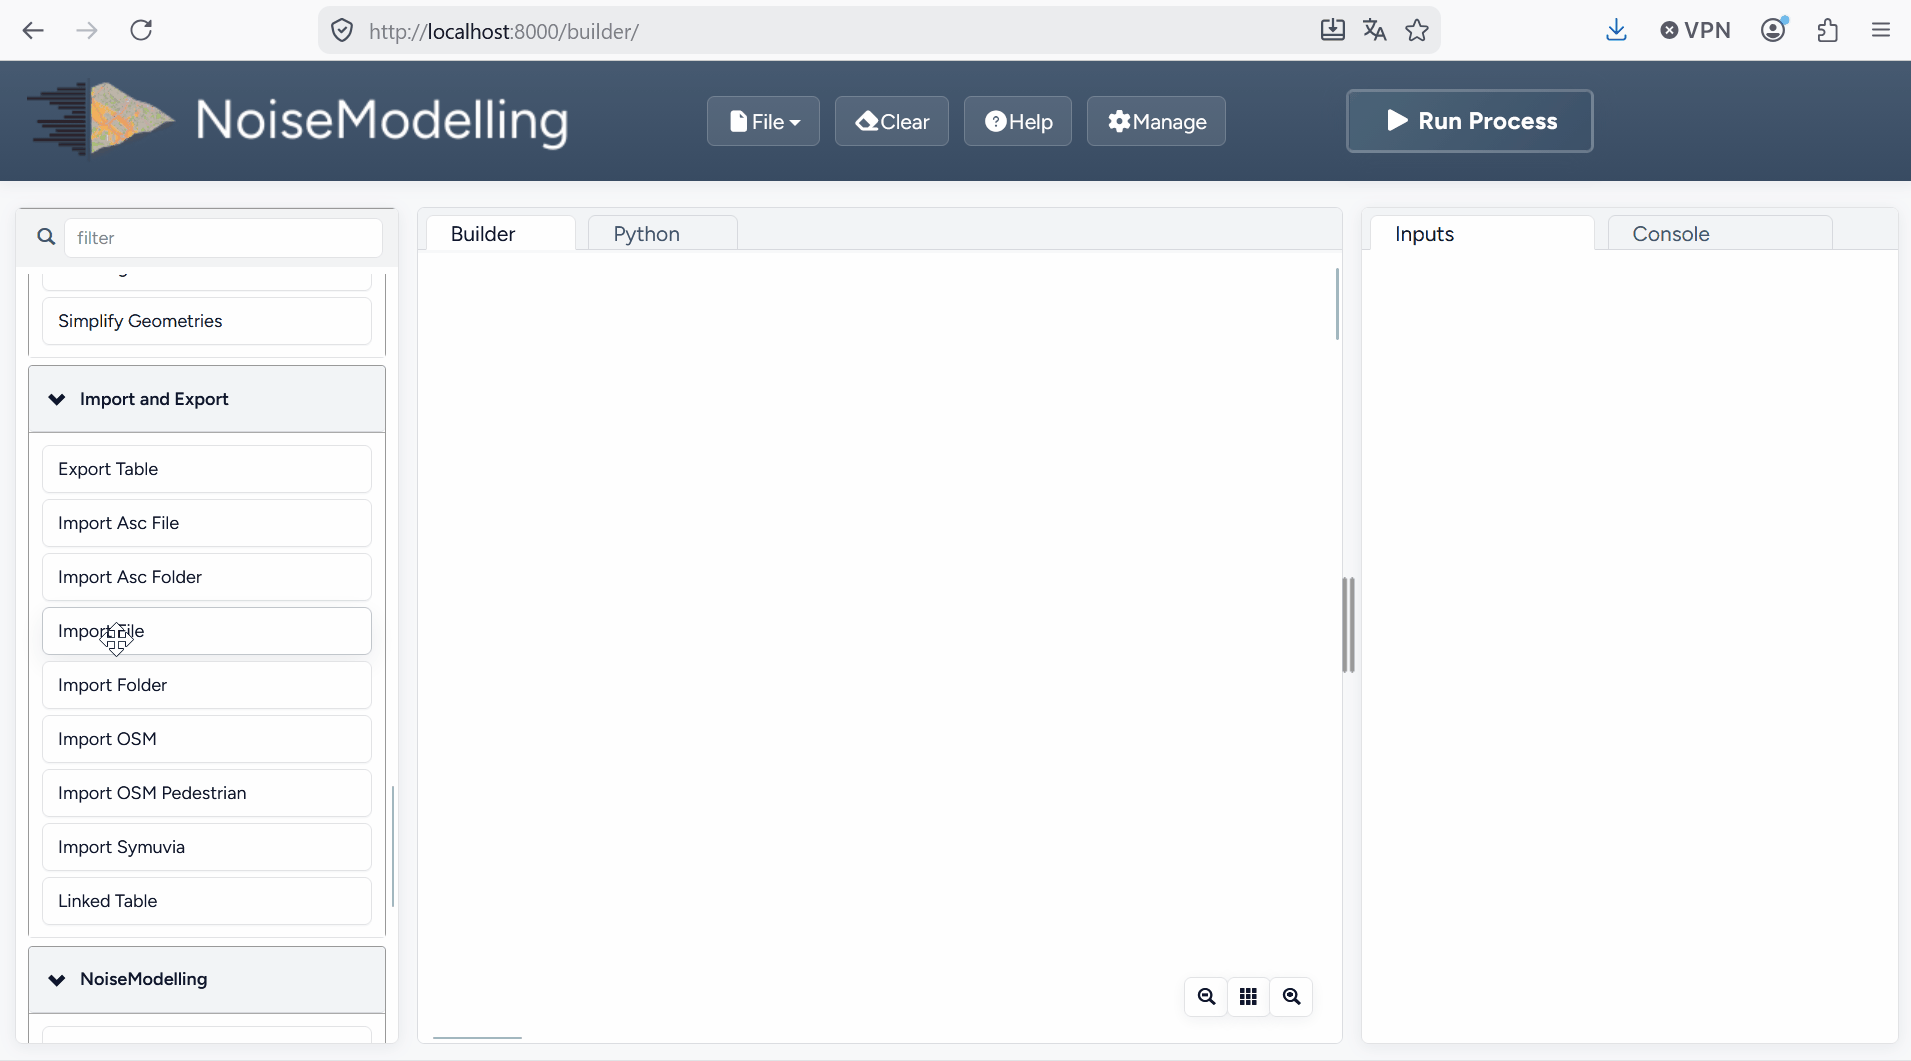
Task: Select the Linked Table block
Action: [x=207, y=901]
